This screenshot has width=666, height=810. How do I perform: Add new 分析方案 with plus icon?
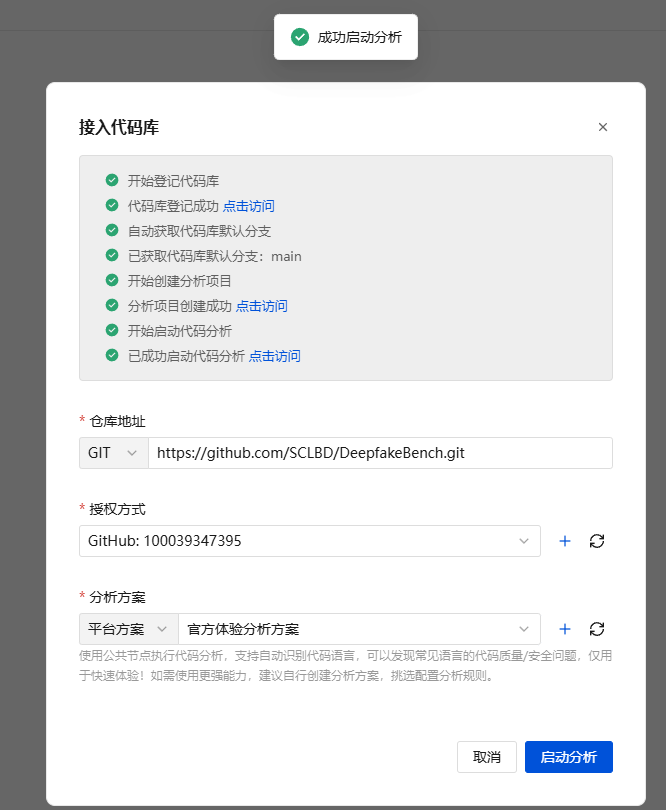[x=565, y=629]
